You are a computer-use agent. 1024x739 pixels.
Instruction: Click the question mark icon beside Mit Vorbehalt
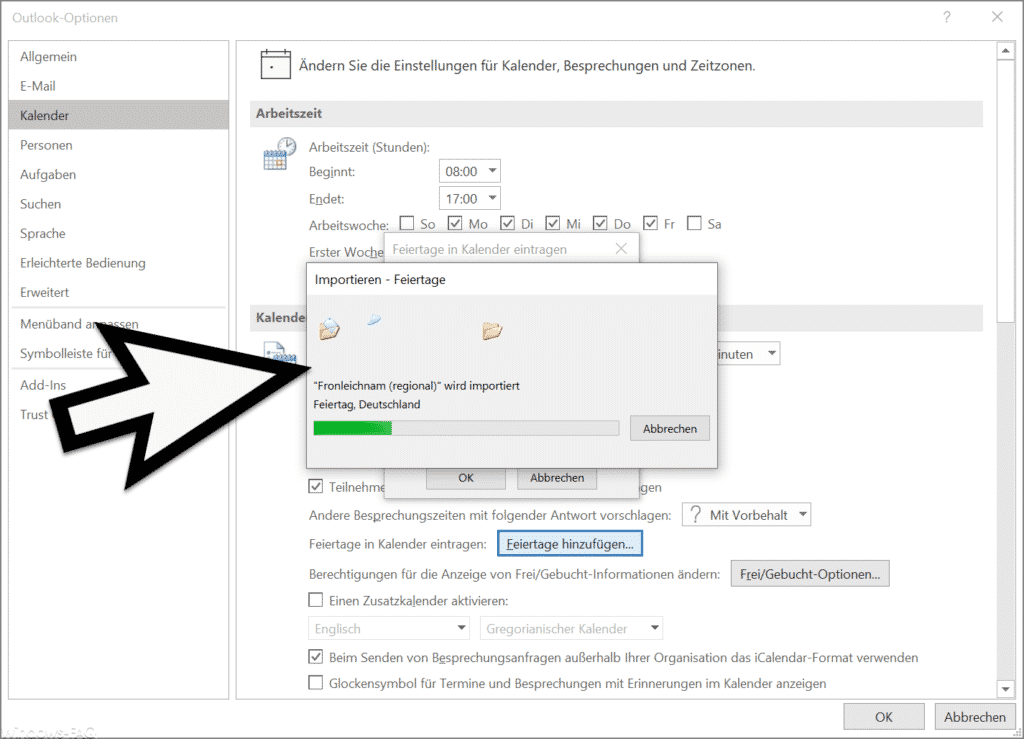click(x=696, y=515)
